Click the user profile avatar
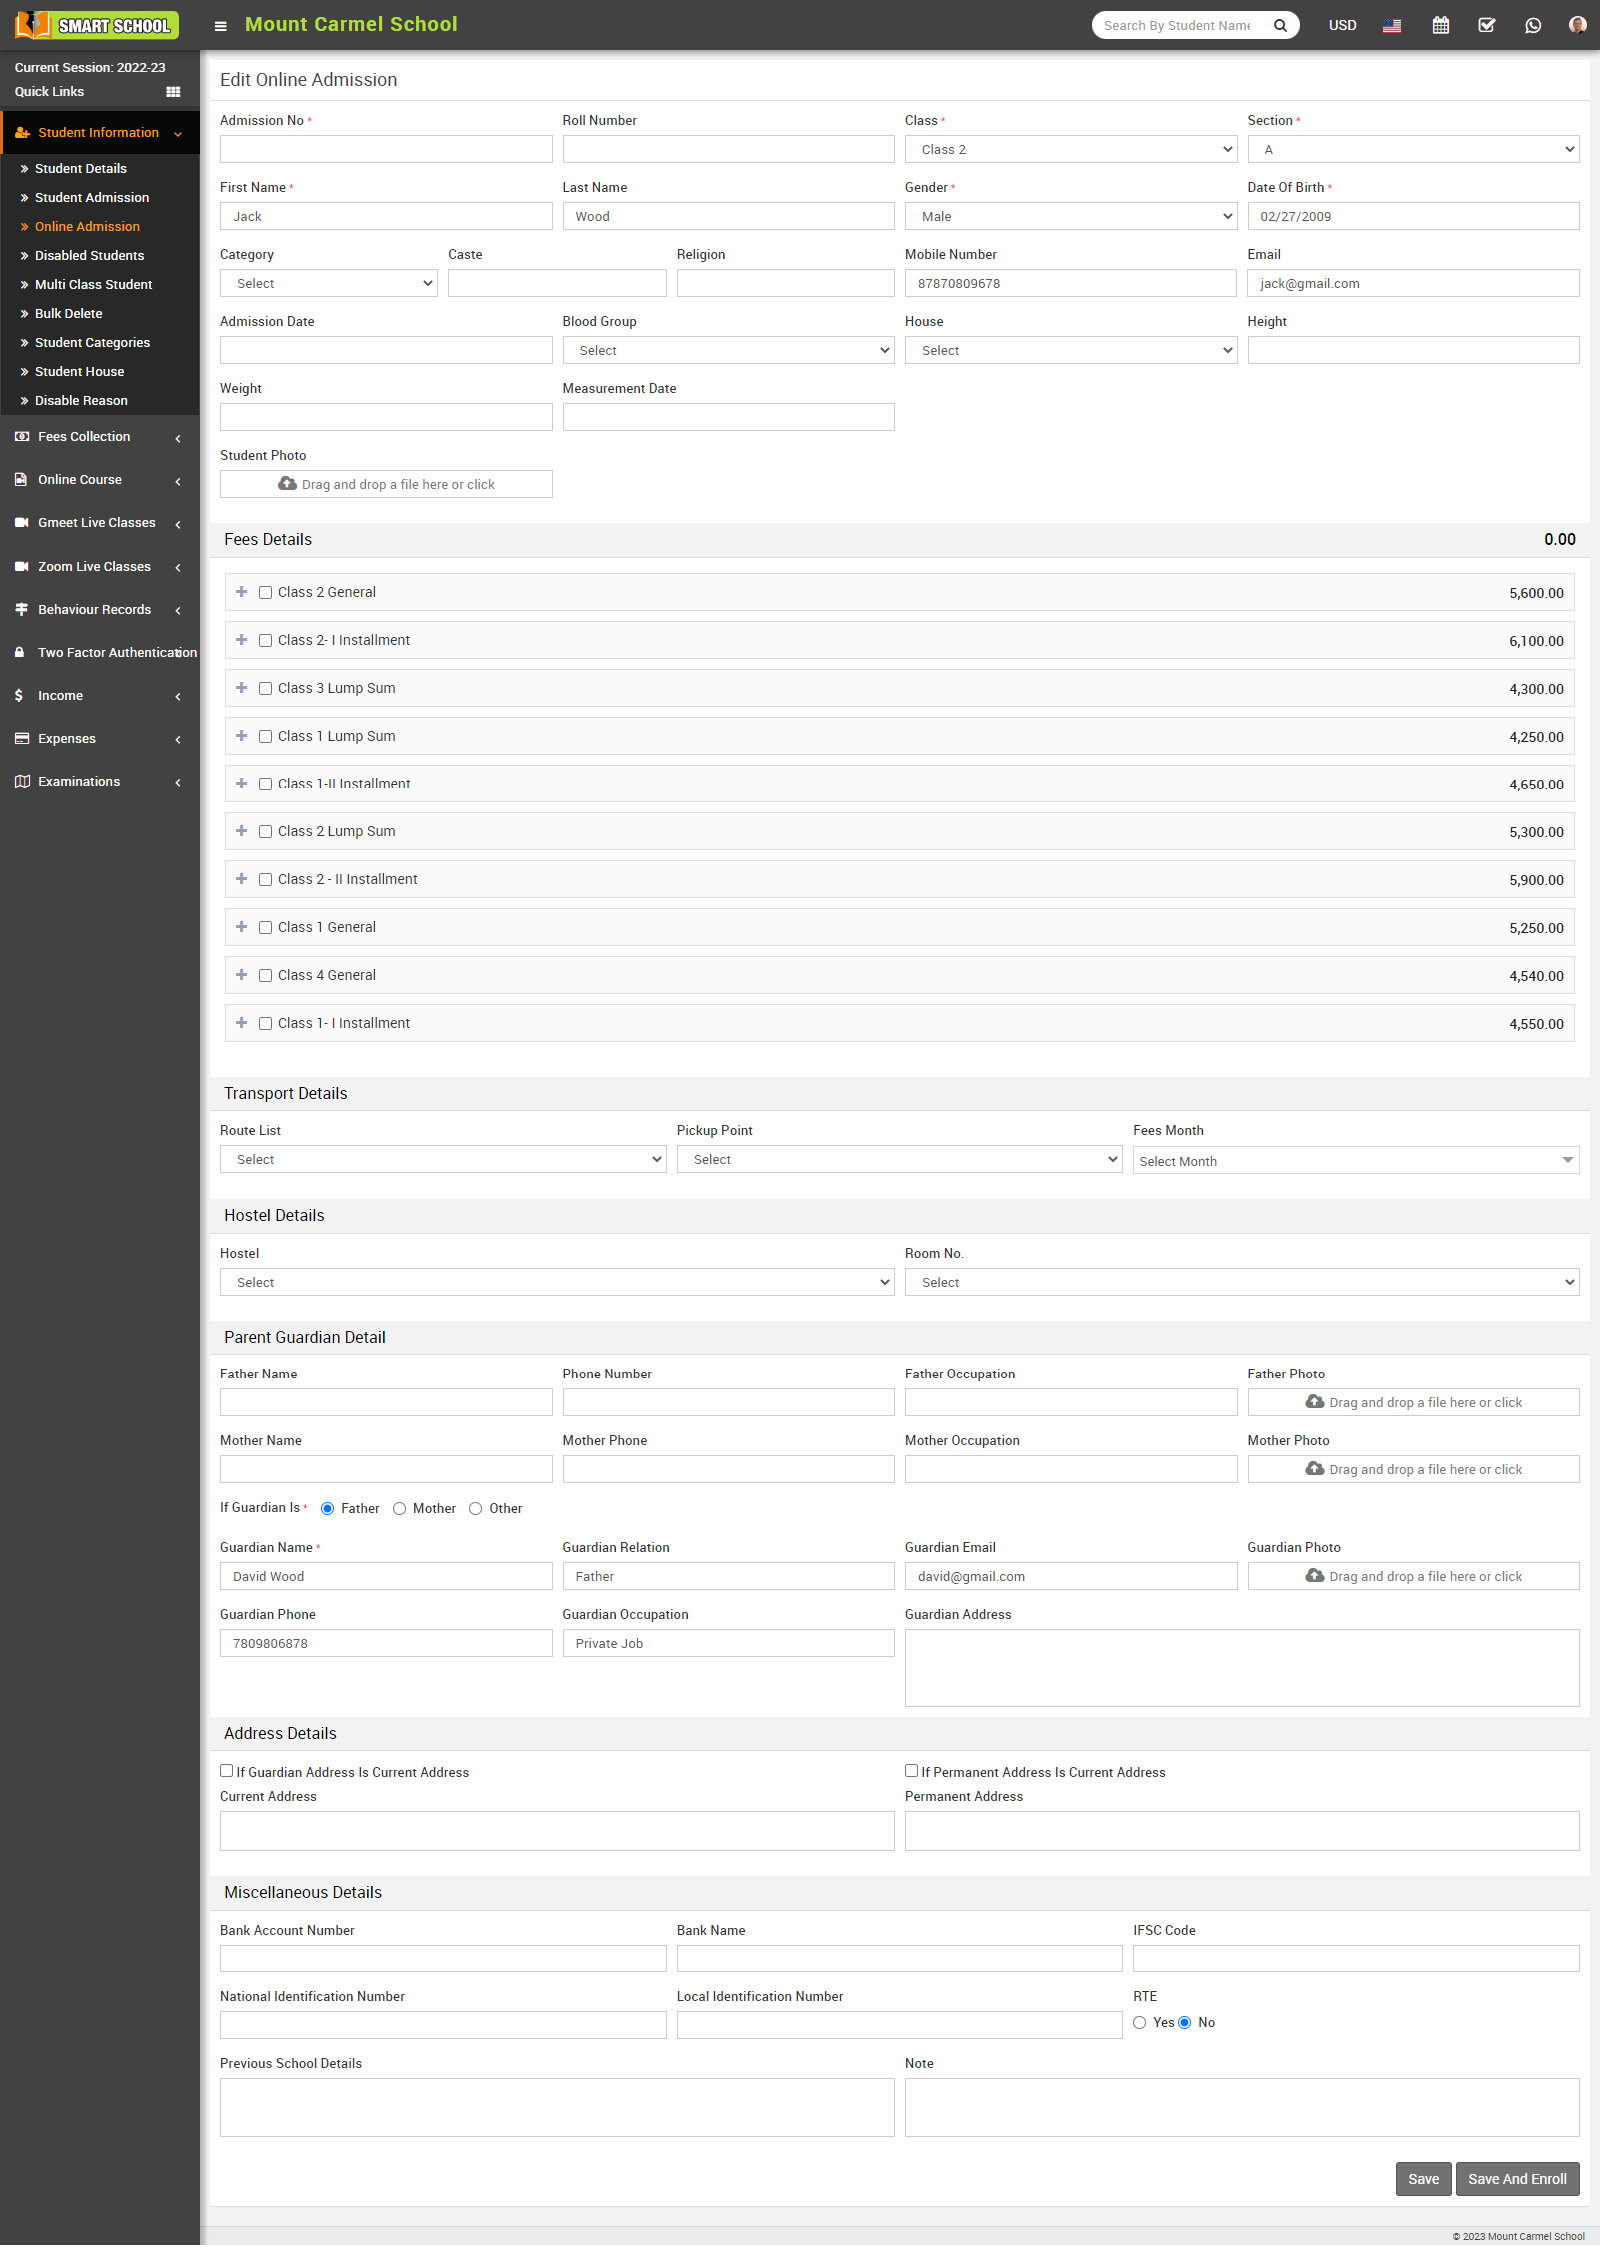1600x2248 pixels. click(1577, 25)
